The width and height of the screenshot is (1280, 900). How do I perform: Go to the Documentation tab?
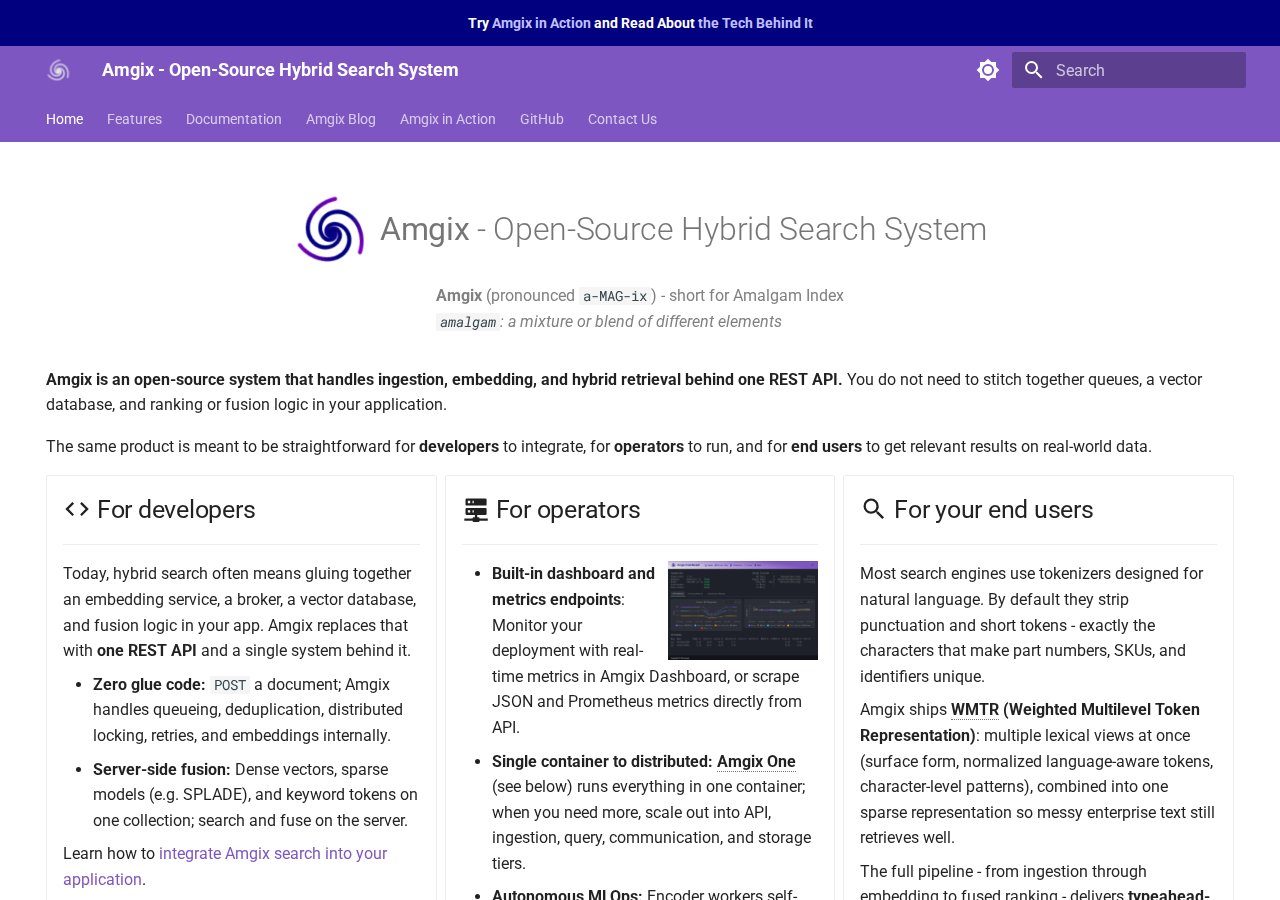pos(234,119)
